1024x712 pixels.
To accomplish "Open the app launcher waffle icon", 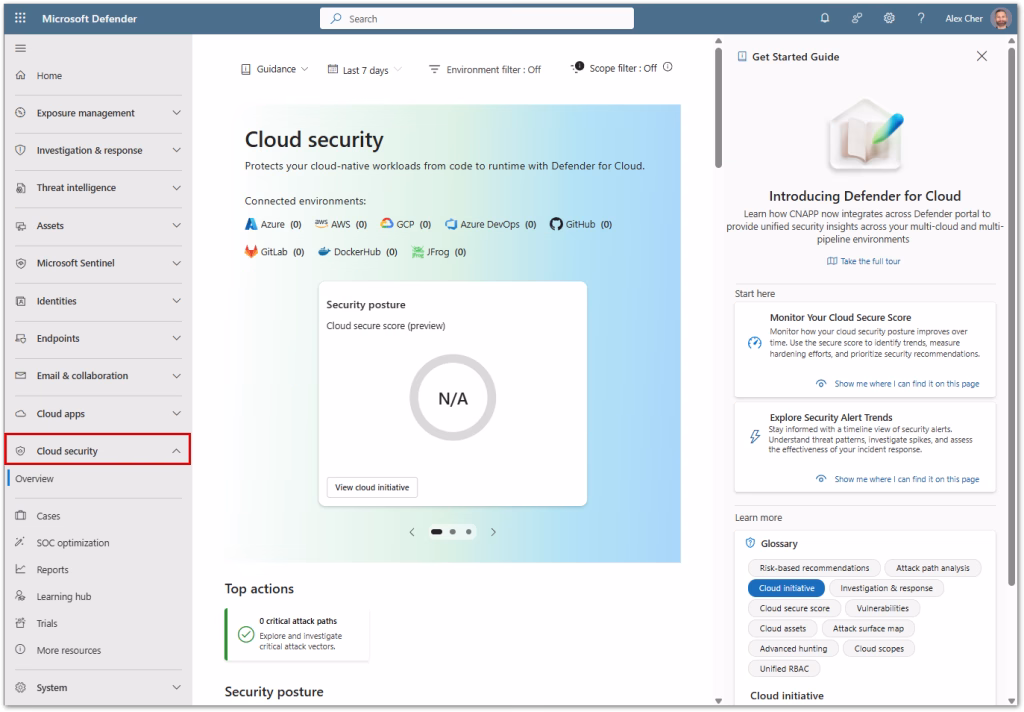I will (x=20, y=19).
